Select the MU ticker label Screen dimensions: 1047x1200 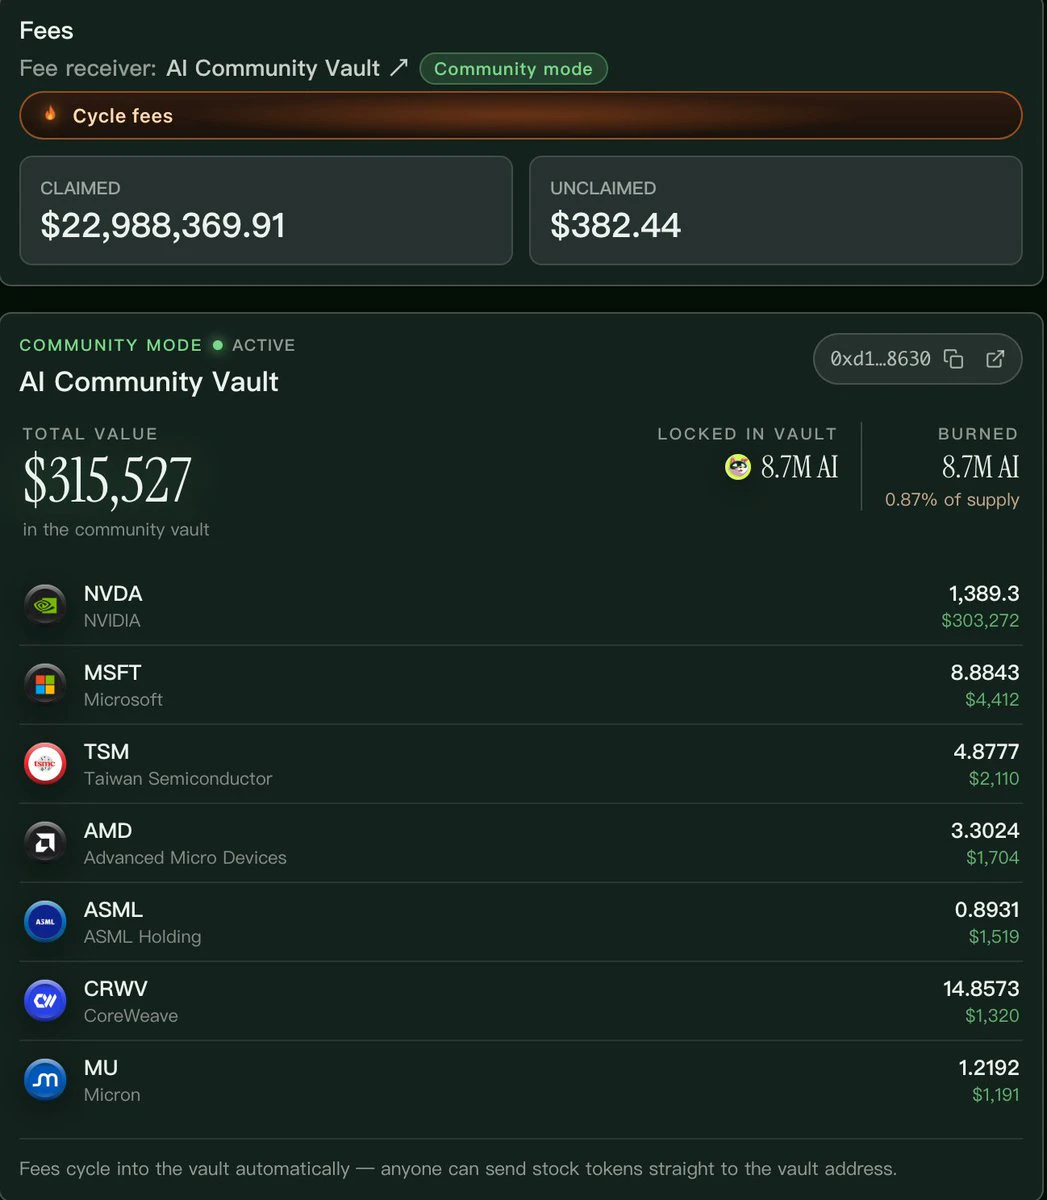tap(101, 1068)
